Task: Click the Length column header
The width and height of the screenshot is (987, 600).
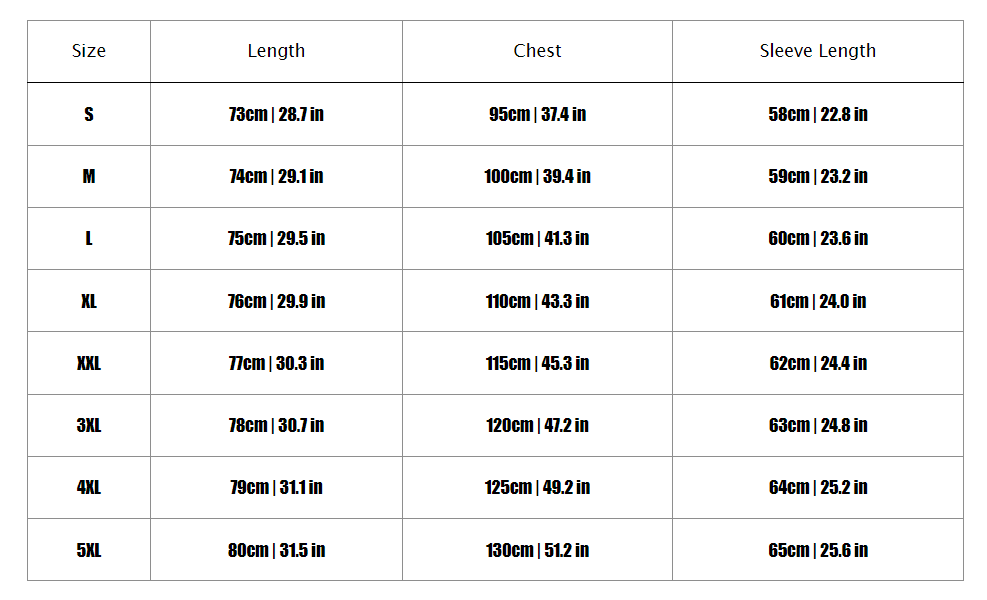Action: [x=276, y=51]
